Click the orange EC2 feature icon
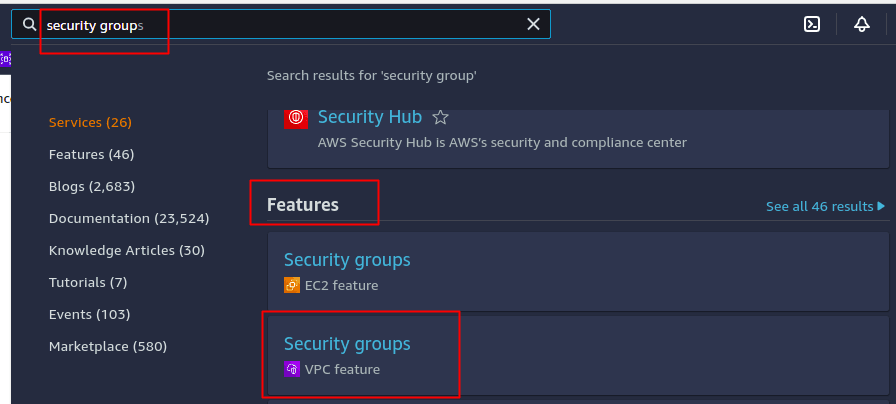Image resolution: width=896 pixels, height=404 pixels. (292, 285)
